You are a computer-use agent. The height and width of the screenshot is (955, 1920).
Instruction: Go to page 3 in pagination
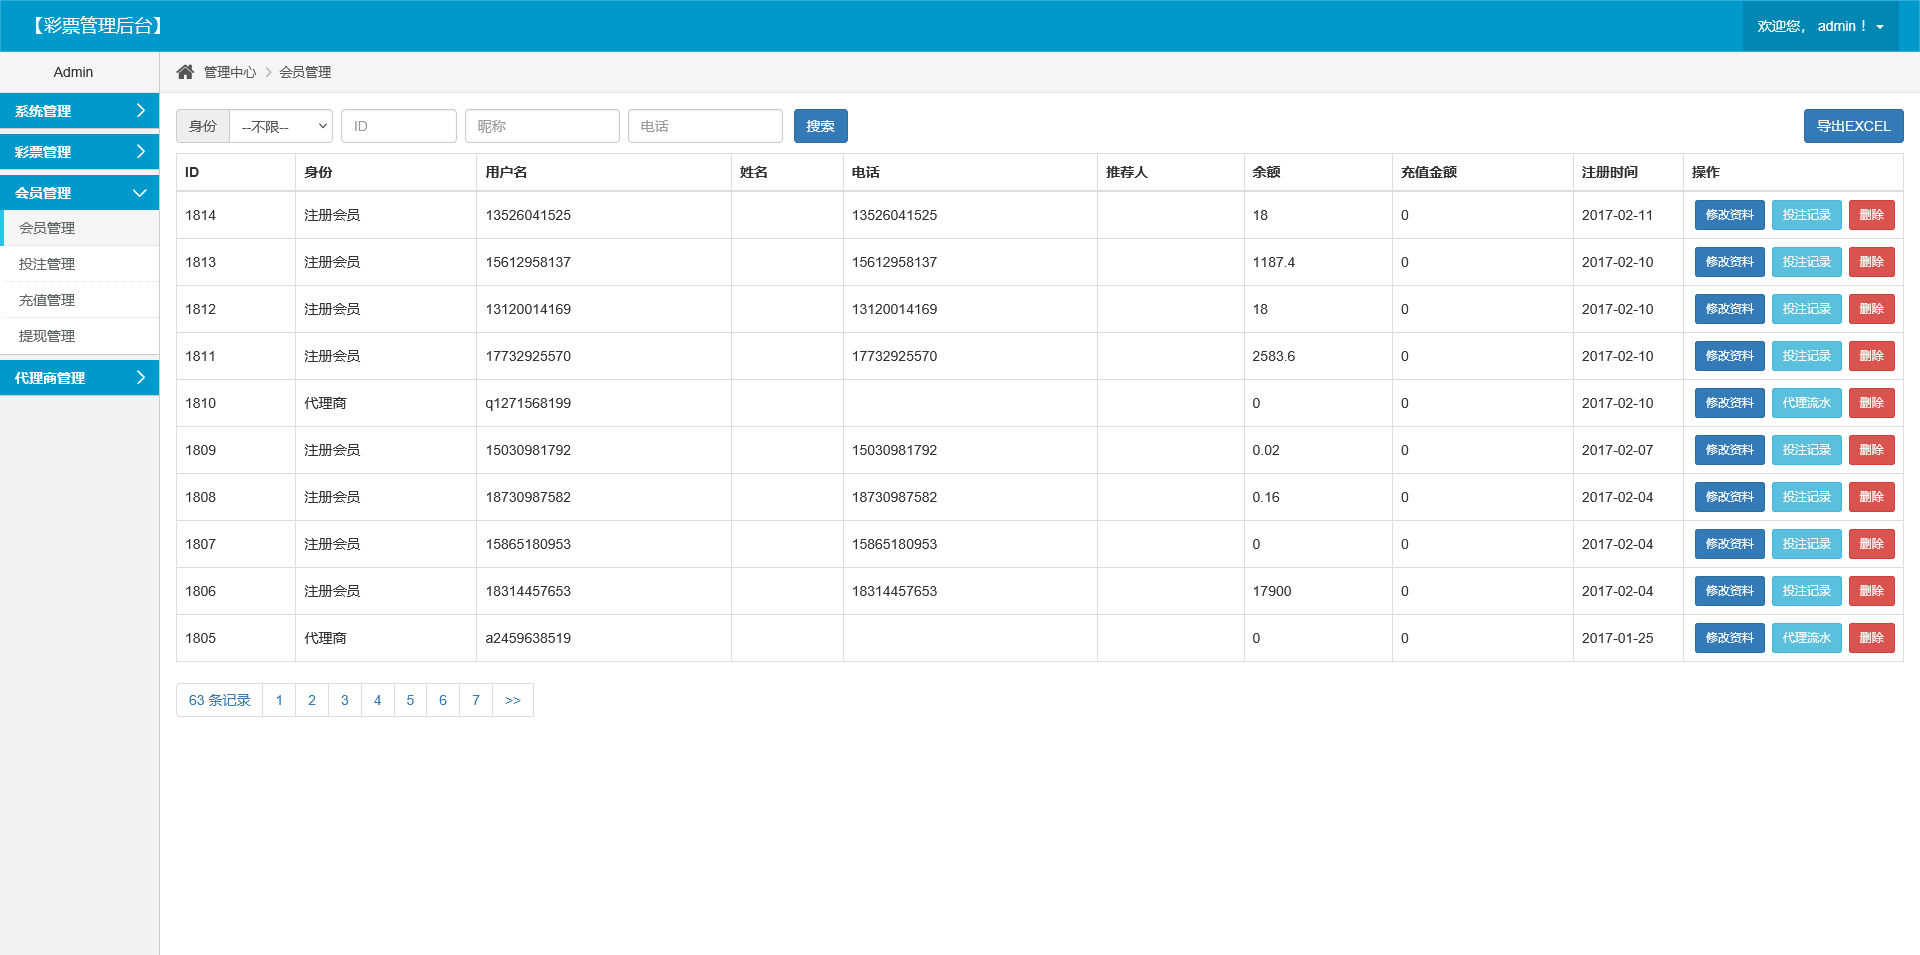pyautogui.click(x=345, y=700)
